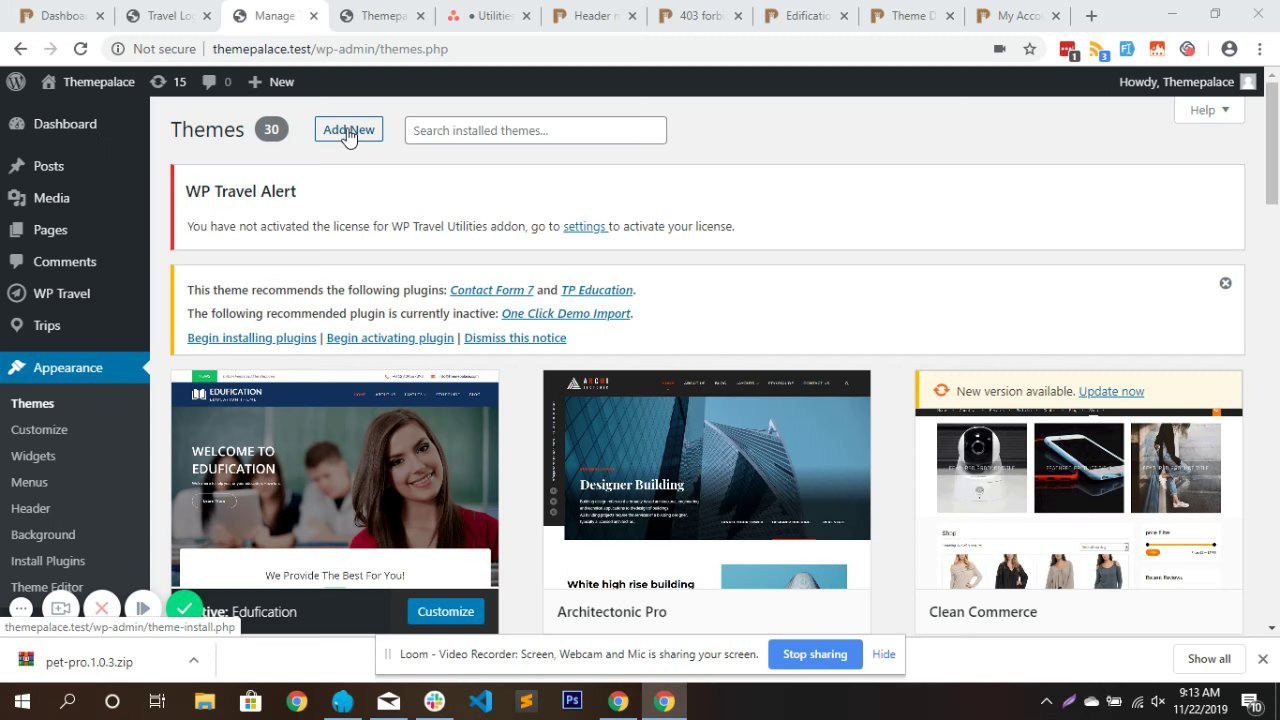
Task: Click the browser back arrow
Action: [20, 49]
